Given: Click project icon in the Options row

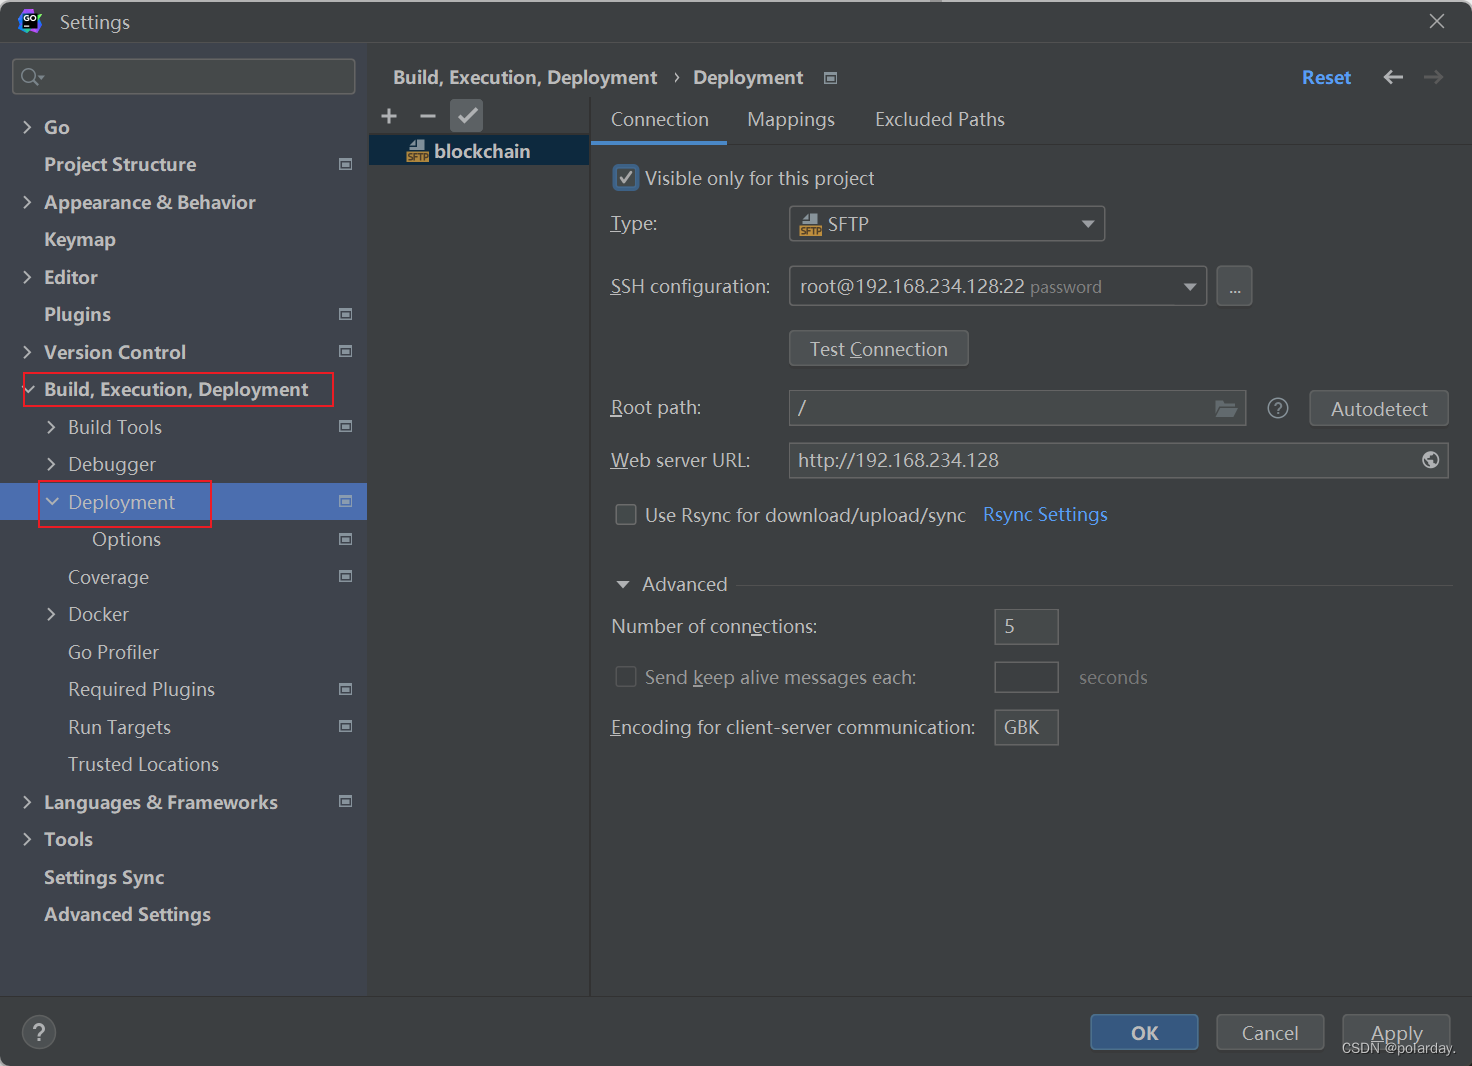Looking at the screenshot, I should tap(345, 539).
